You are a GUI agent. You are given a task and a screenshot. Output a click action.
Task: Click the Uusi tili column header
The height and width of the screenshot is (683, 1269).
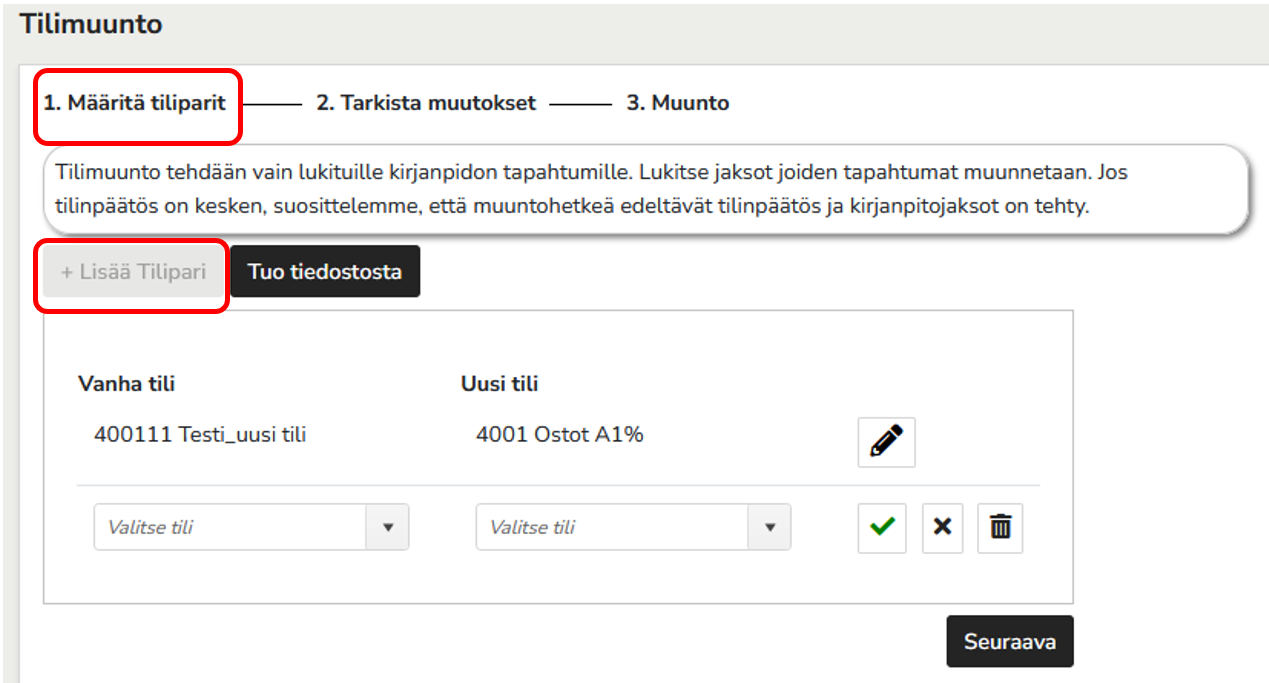pyautogui.click(x=500, y=384)
